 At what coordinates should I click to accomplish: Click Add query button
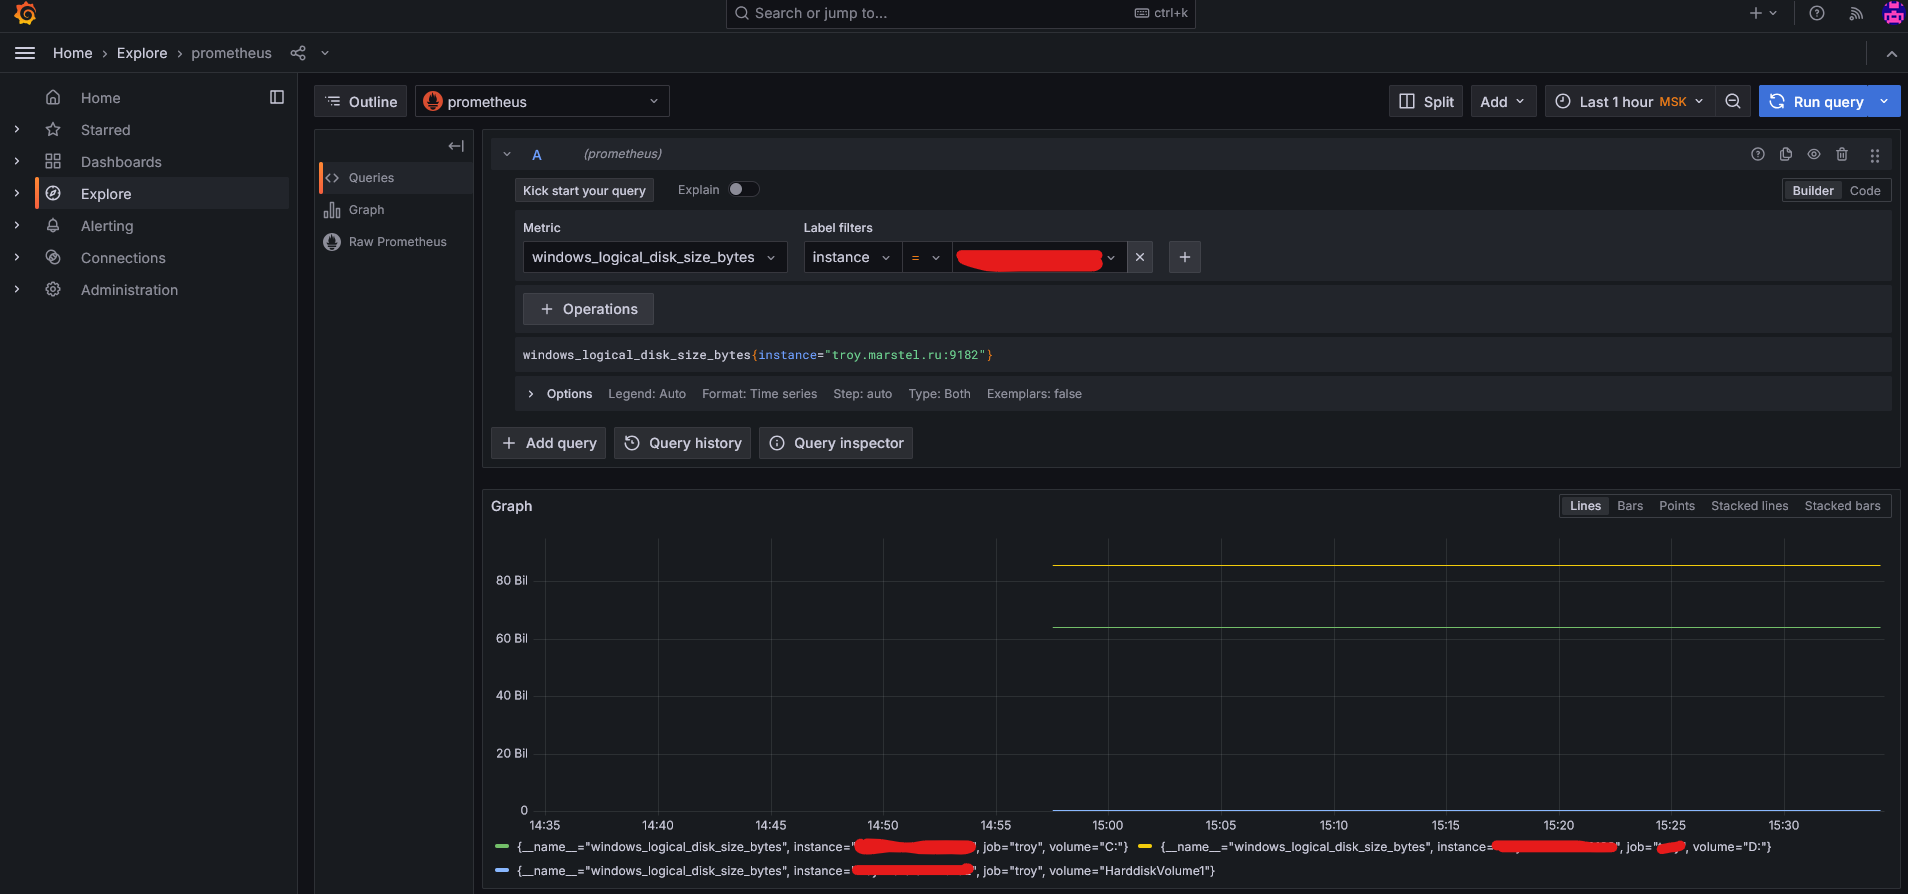pyautogui.click(x=548, y=443)
